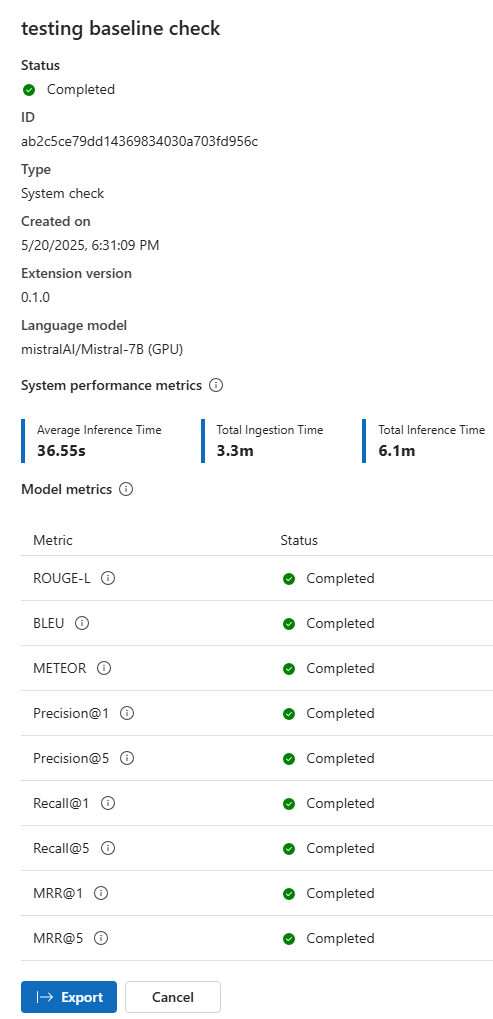Screen dimensions: 493x1019
Task: Open the ROUGE-L info tooltip icon
Action: tap(108, 578)
